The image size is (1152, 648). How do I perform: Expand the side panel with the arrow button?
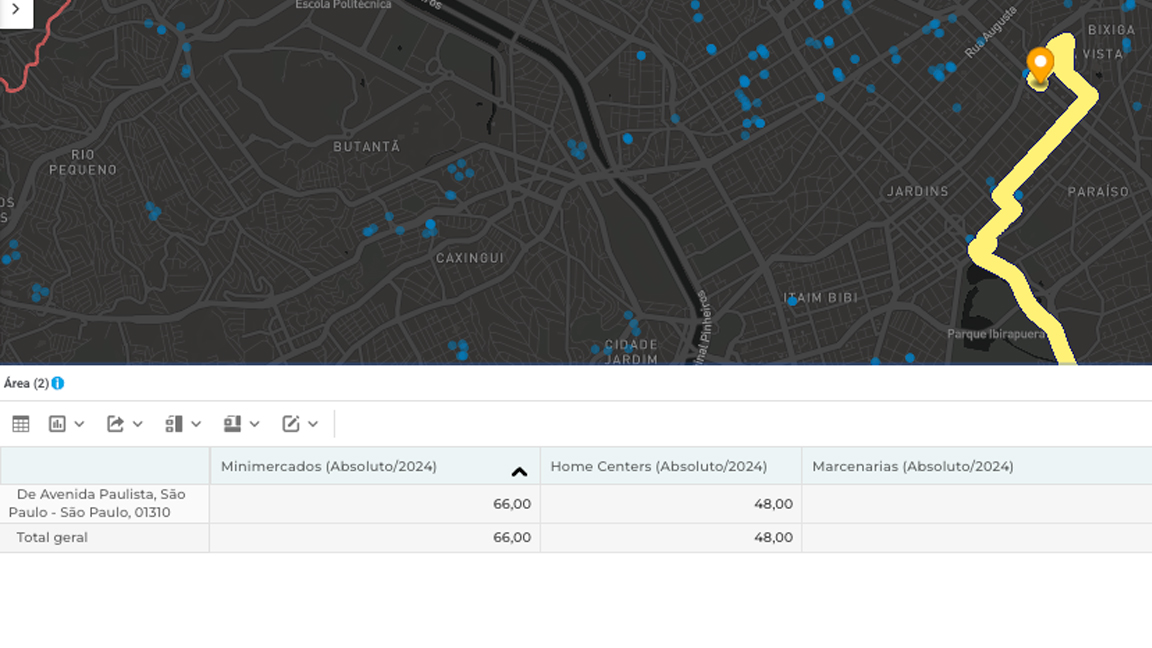(15, 10)
